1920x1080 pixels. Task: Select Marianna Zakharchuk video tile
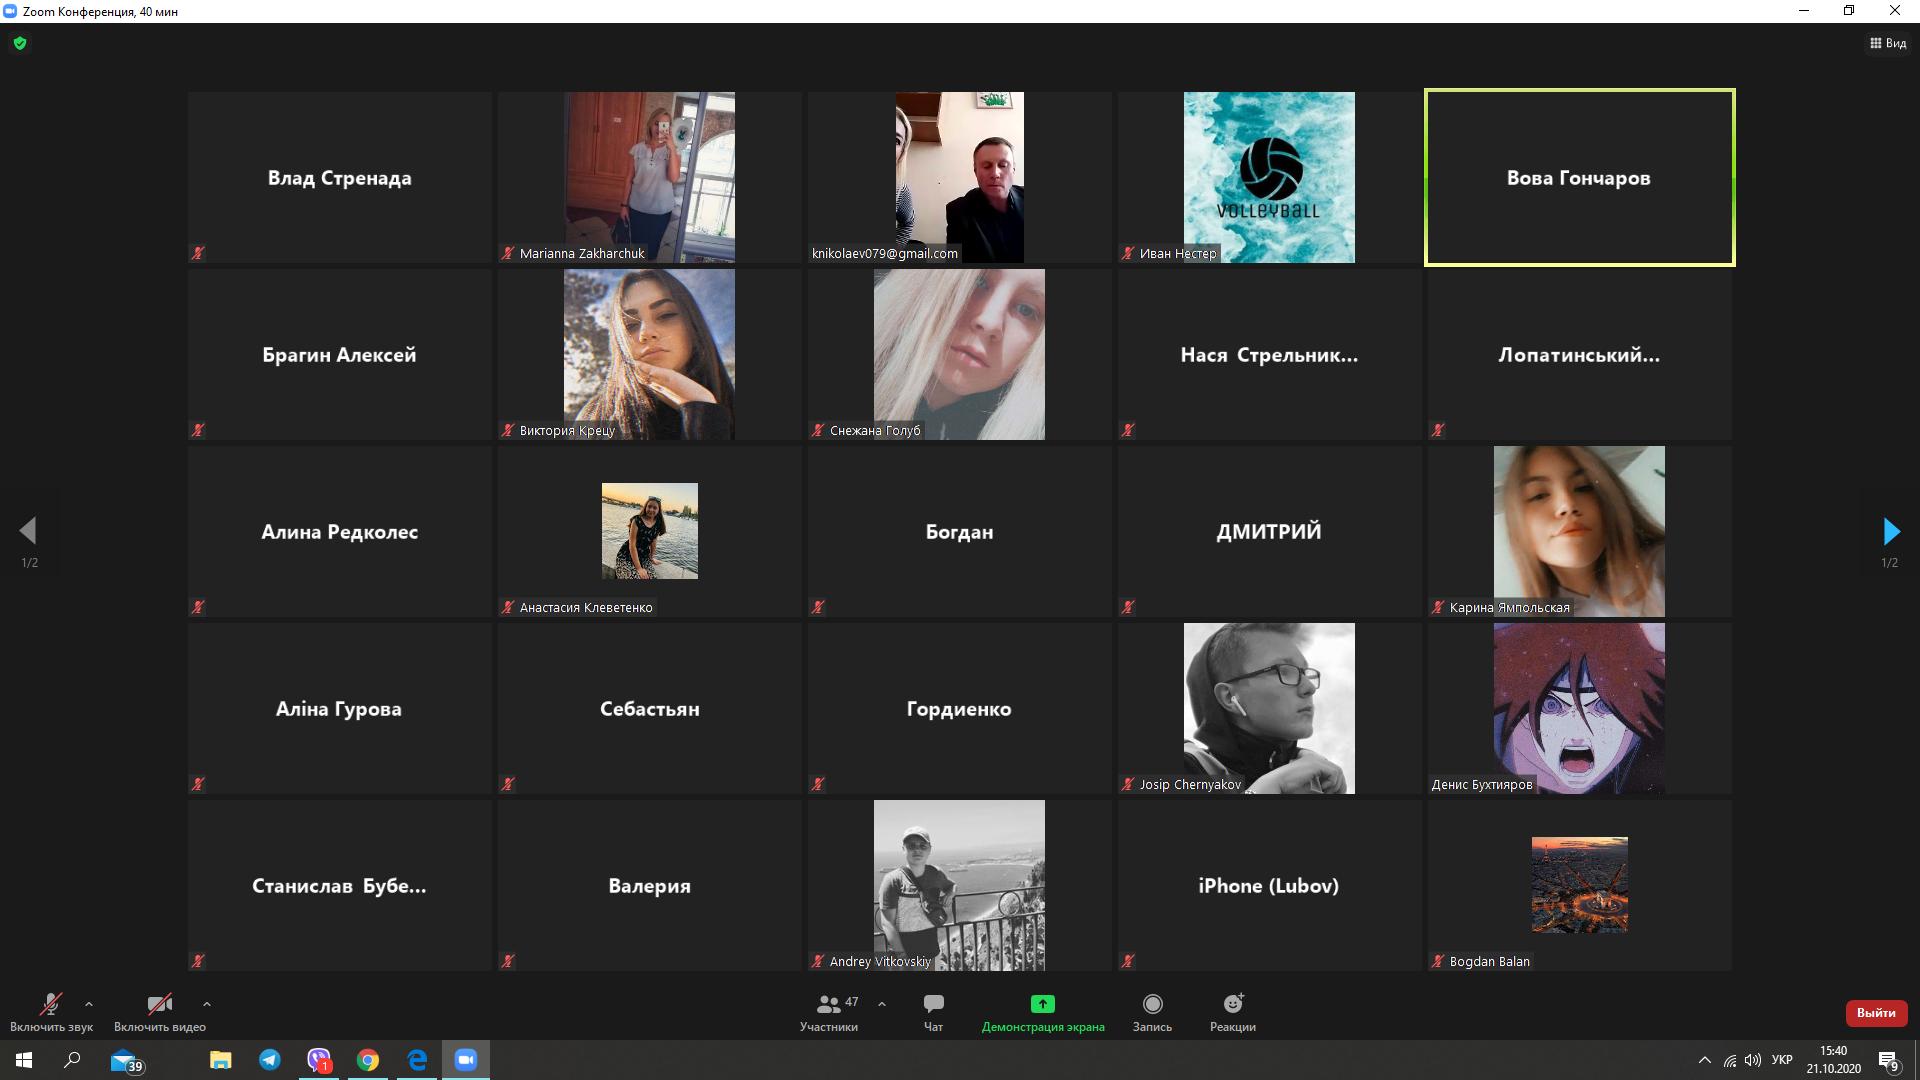pyautogui.click(x=649, y=178)
